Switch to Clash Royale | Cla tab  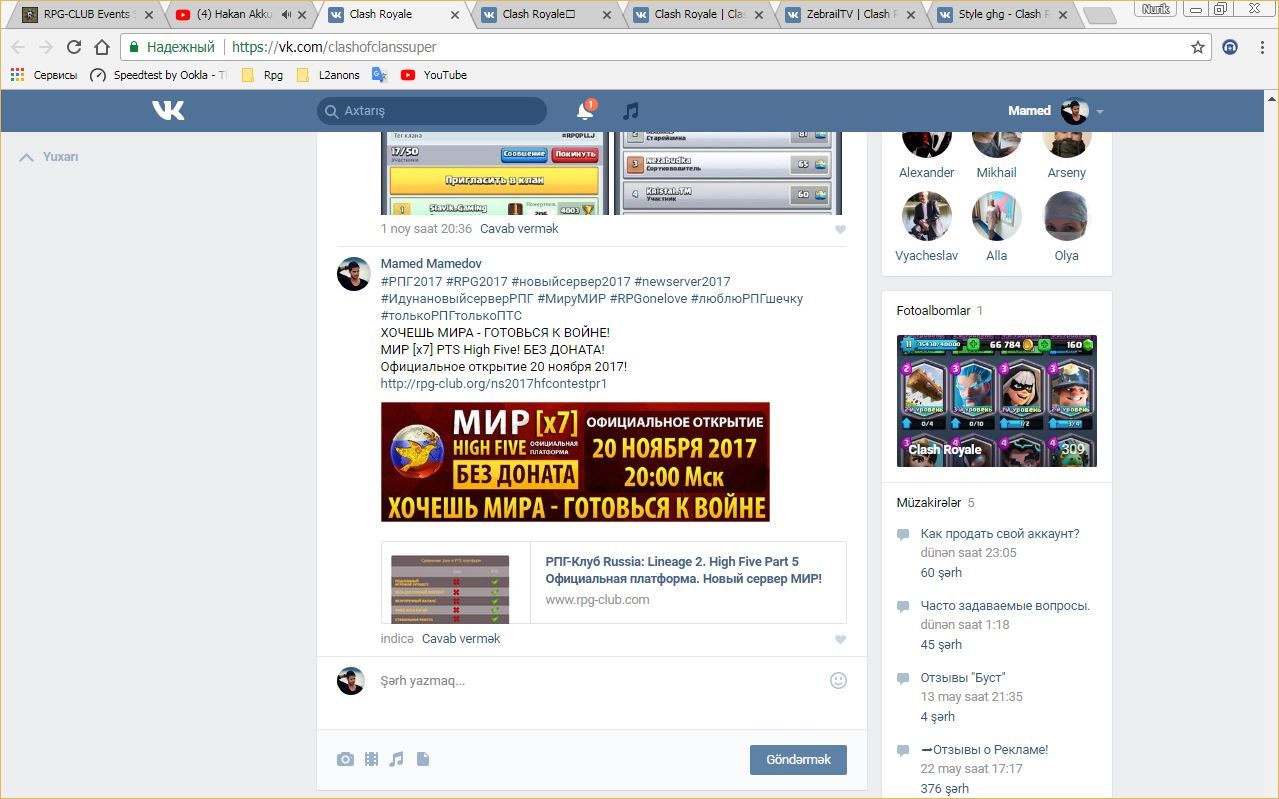click(696, 15)
